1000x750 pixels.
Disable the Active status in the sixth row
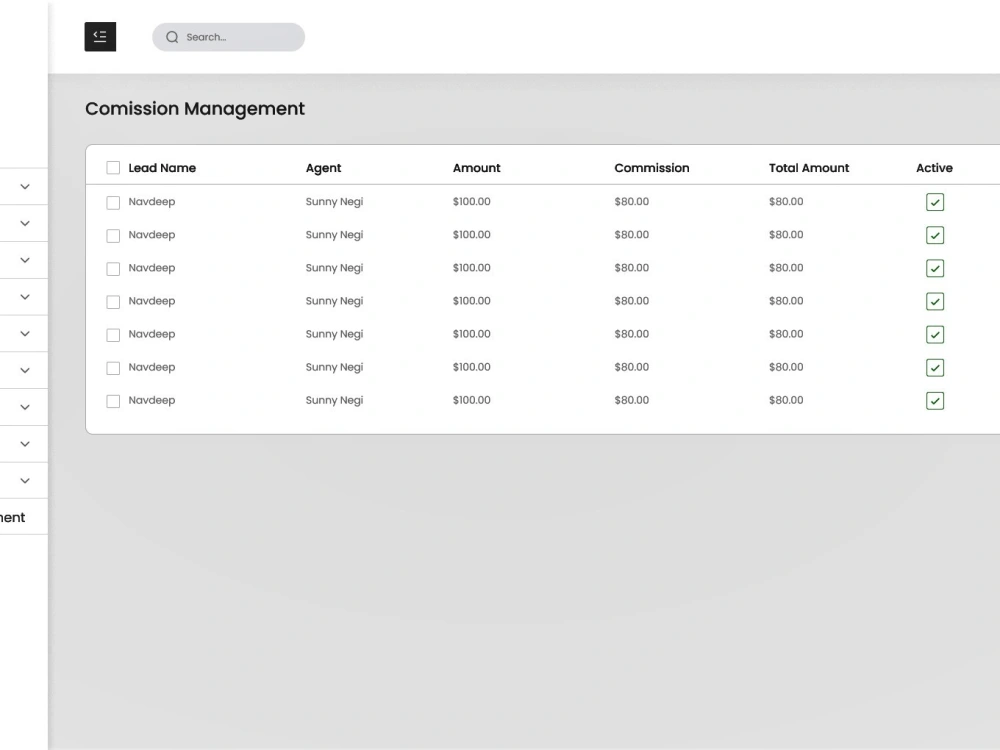(935, 368)
